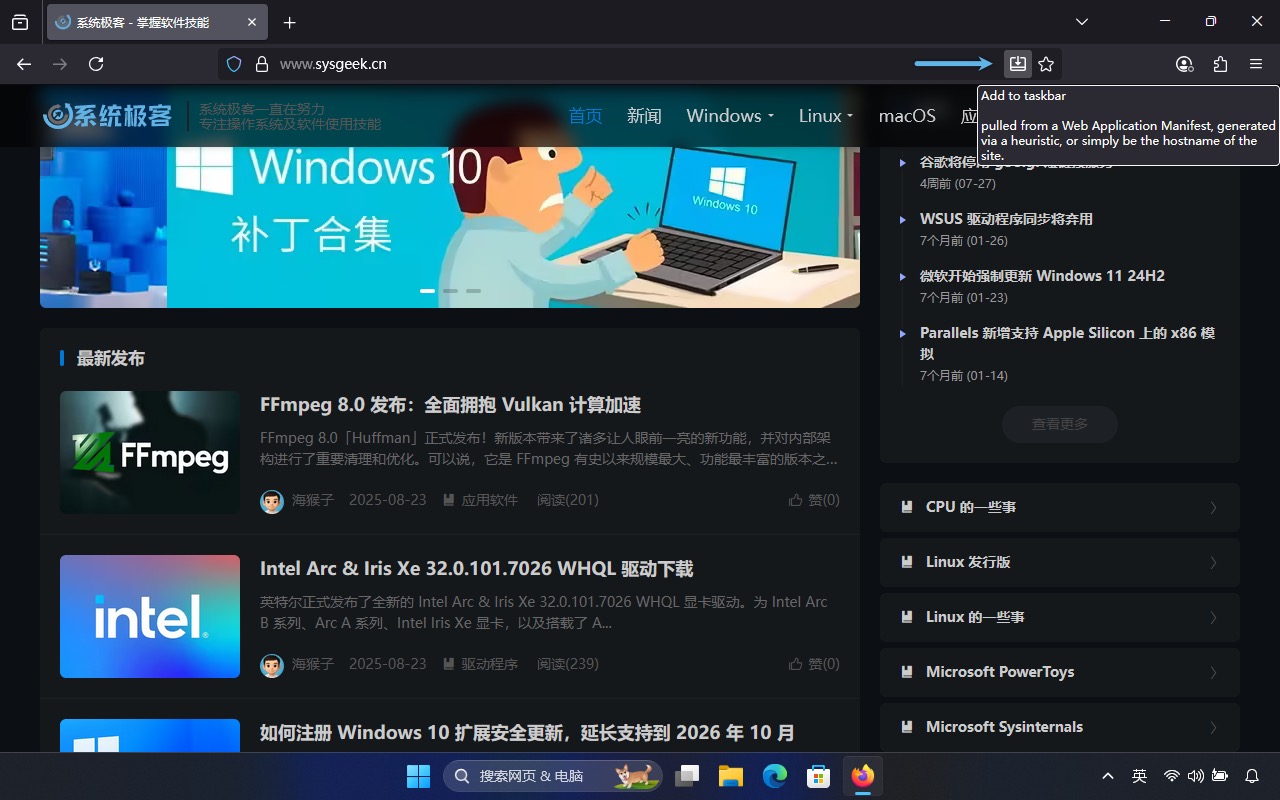The width and height of the screenshot is (1280, 800).
Task: Select the second carousel indicator dot
Action: 450,291
